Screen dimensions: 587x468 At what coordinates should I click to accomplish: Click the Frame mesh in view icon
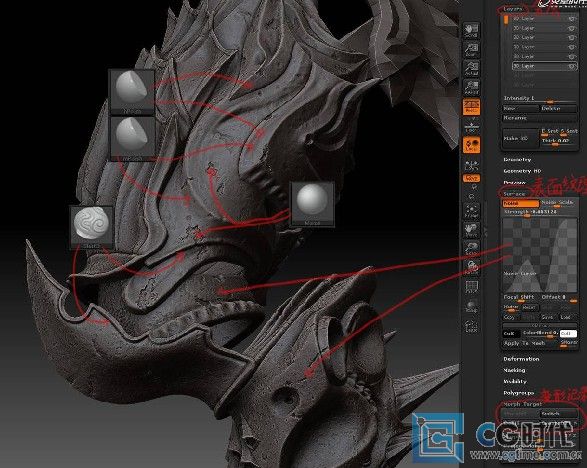click(471, 211)
